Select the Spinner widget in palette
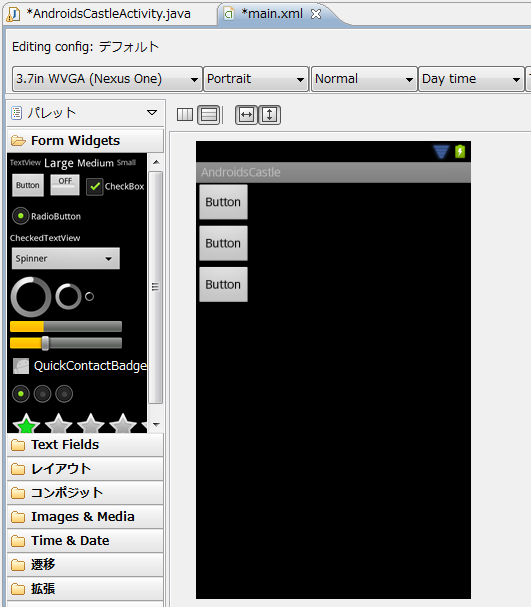 pyautogui.click(x=66, y=259)
